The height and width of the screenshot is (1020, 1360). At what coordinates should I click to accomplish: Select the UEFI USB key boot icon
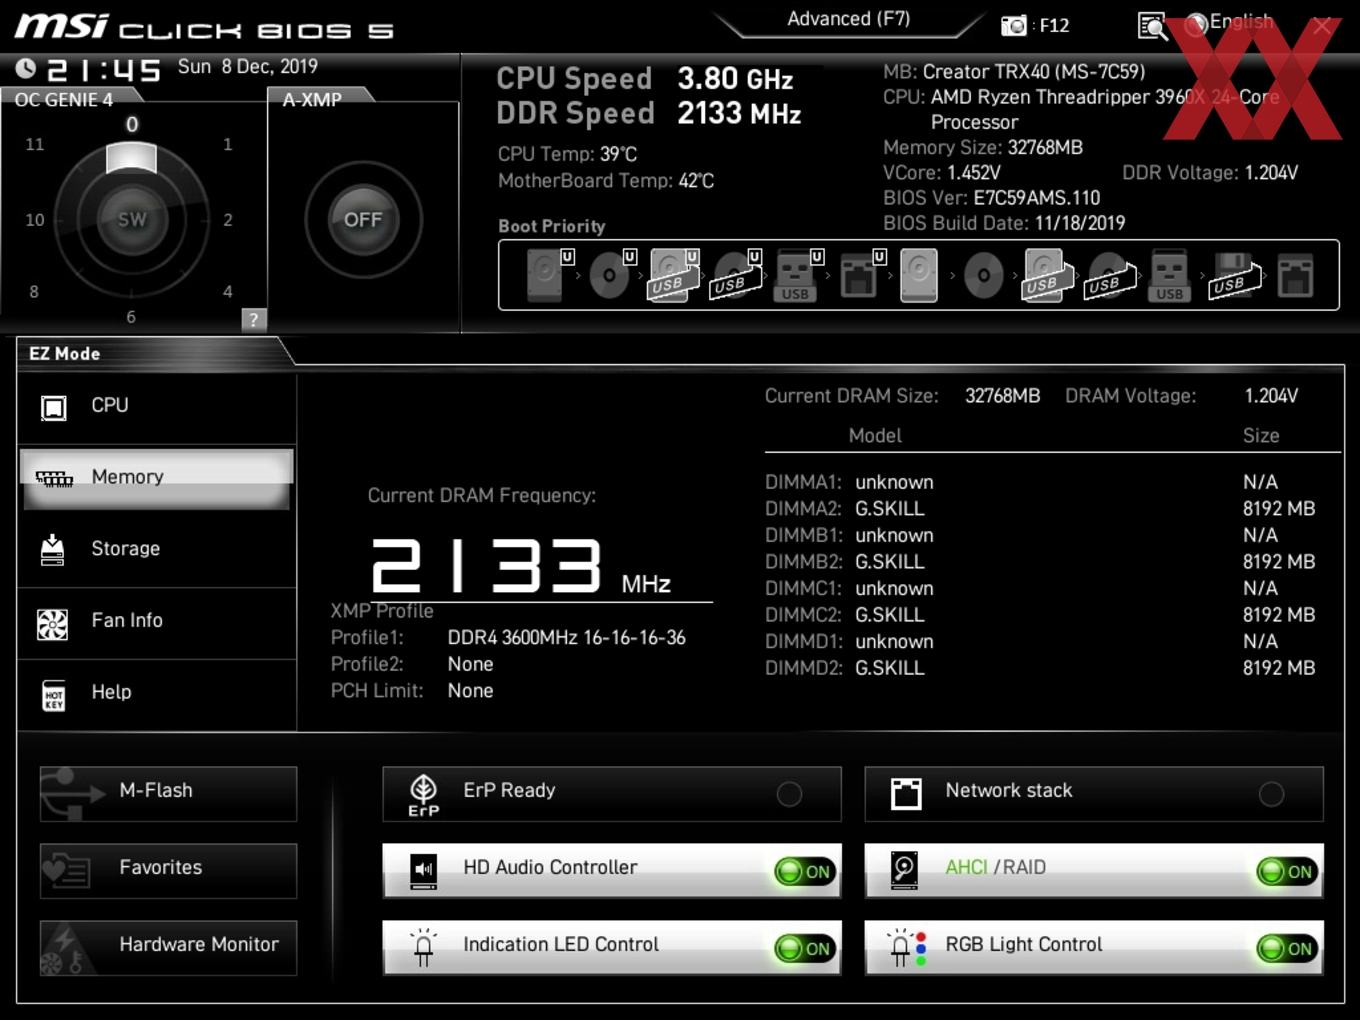(797, 275)
